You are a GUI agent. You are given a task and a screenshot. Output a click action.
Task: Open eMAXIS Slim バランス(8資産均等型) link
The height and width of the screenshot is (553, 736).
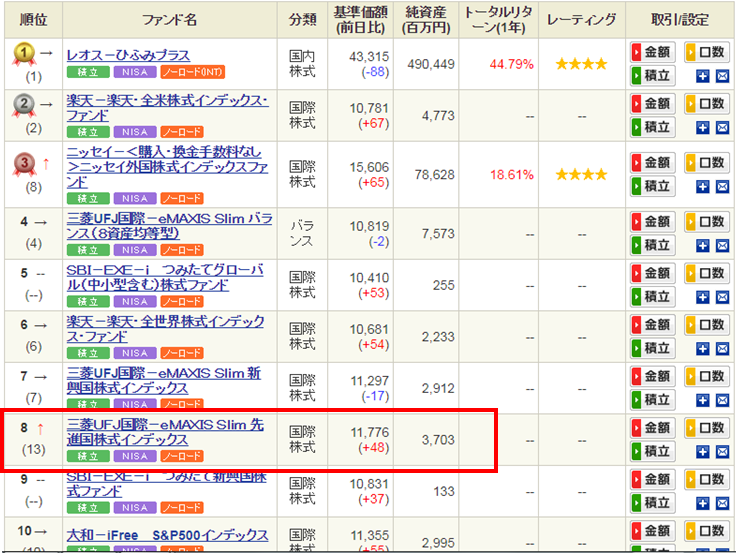[x=169, y=226]
